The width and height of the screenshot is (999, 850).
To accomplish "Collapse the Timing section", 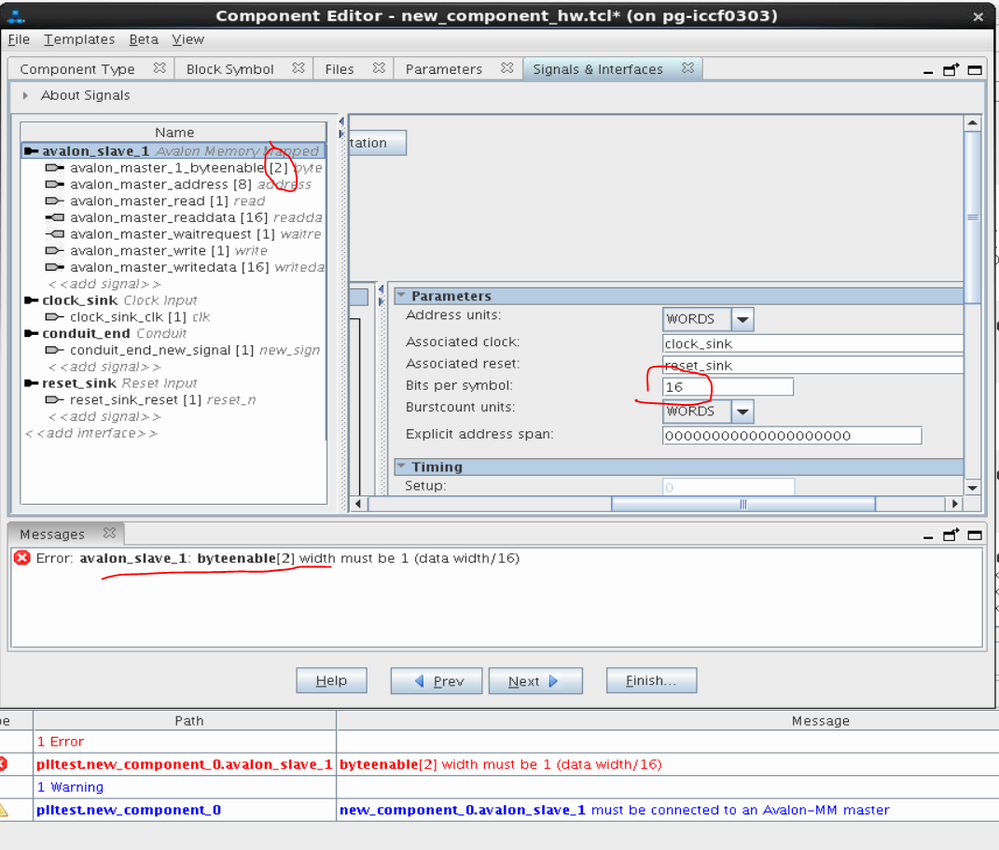I will 401,467.
